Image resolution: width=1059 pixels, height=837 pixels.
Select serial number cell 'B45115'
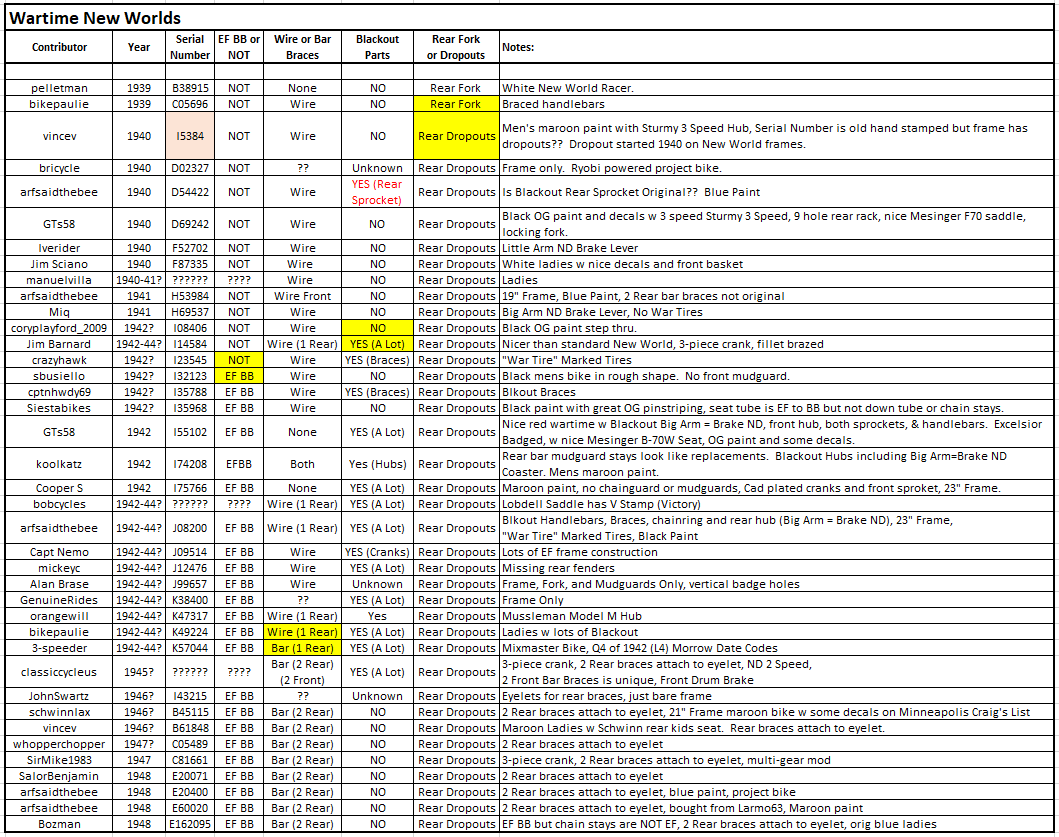tap(190, 712)
